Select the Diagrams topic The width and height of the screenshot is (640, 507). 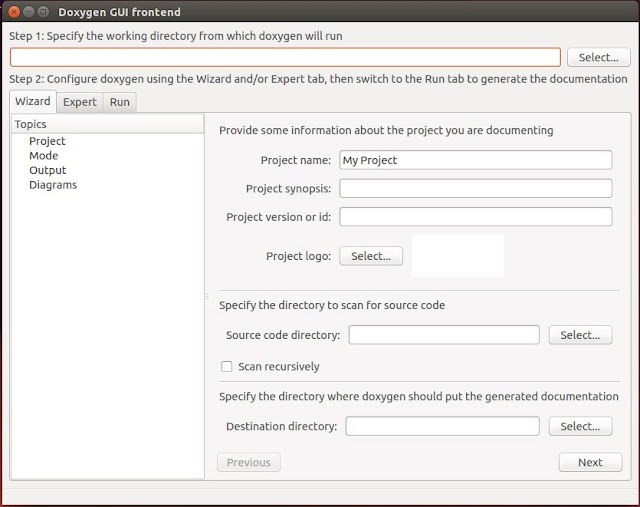(x=53, y=185)
